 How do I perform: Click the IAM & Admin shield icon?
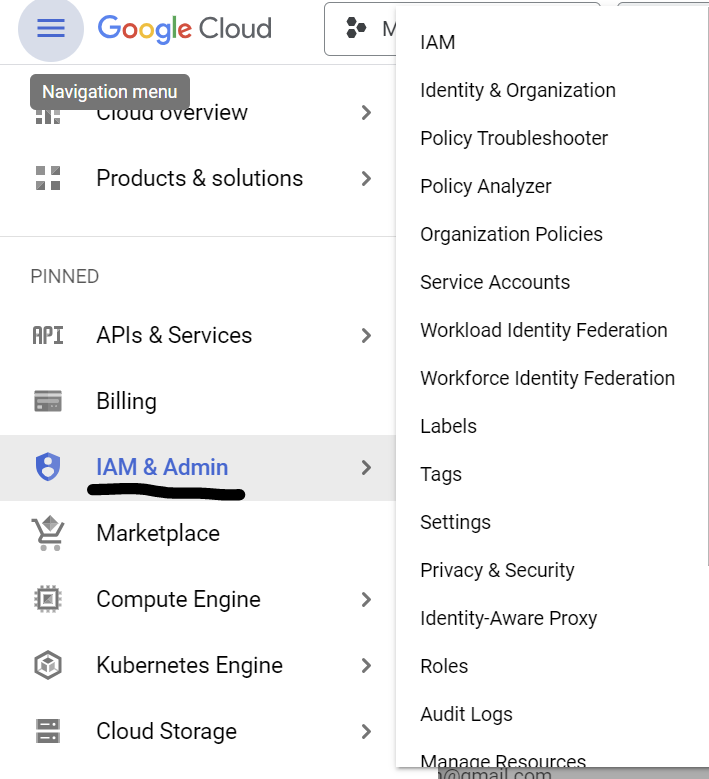48,467
